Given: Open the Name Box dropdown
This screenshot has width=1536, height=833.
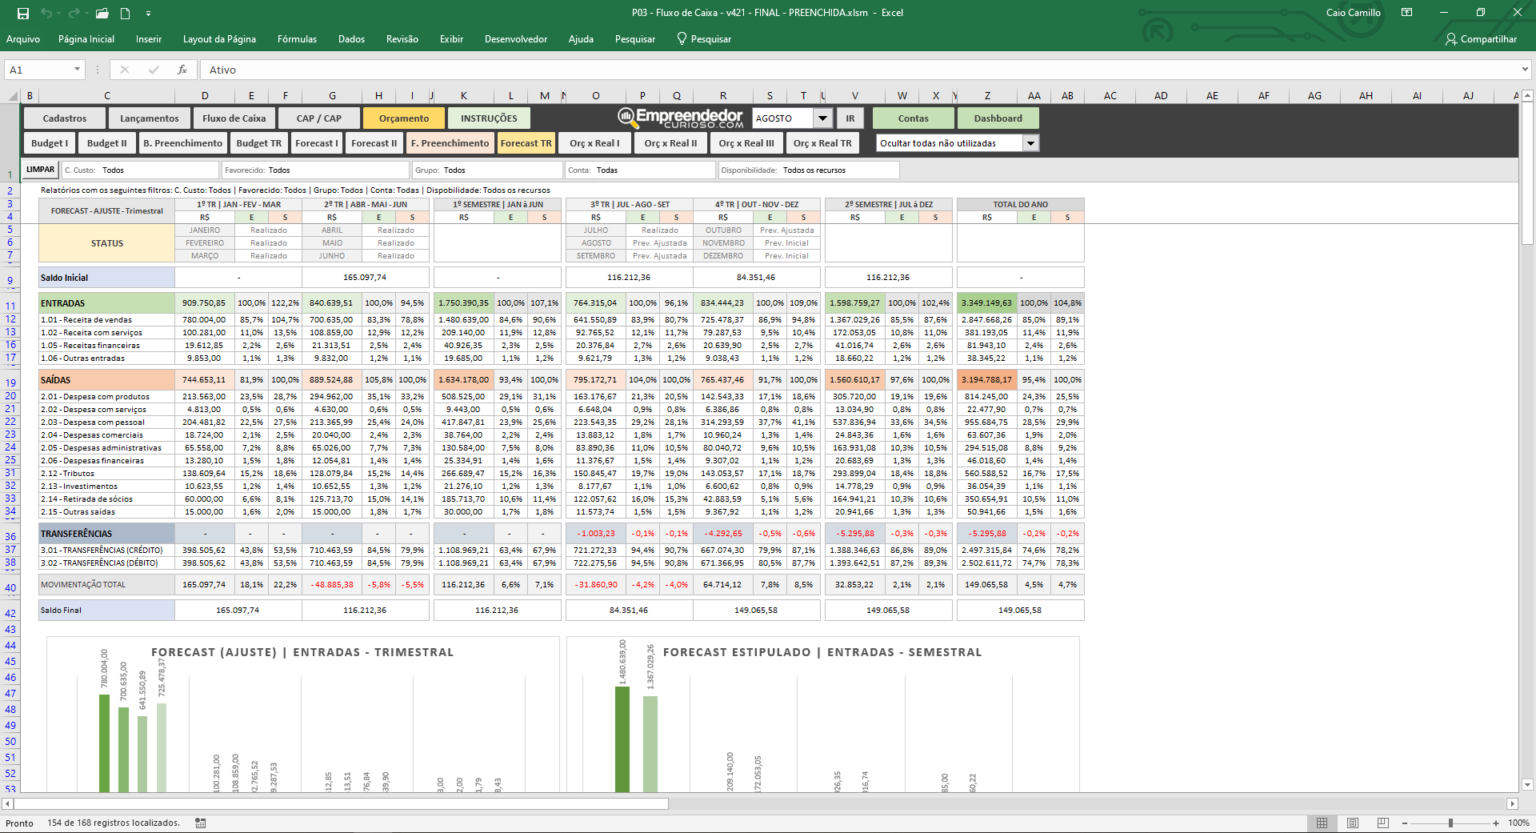Looking at the screenshot, I should tap(77, 70).
